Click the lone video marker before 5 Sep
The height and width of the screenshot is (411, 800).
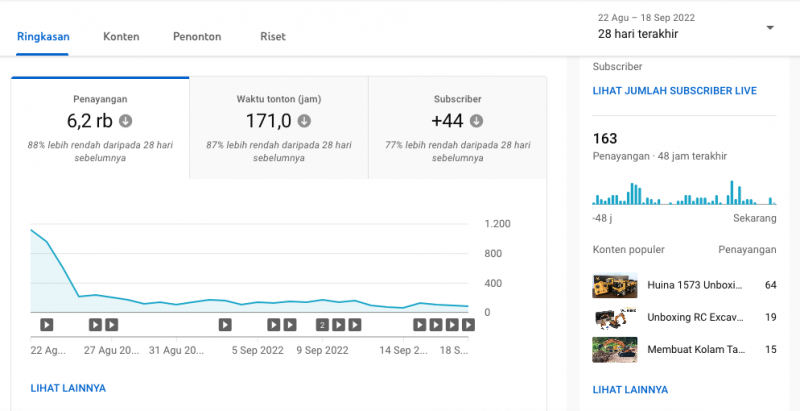pyautogui.click(x=225, y=325)
